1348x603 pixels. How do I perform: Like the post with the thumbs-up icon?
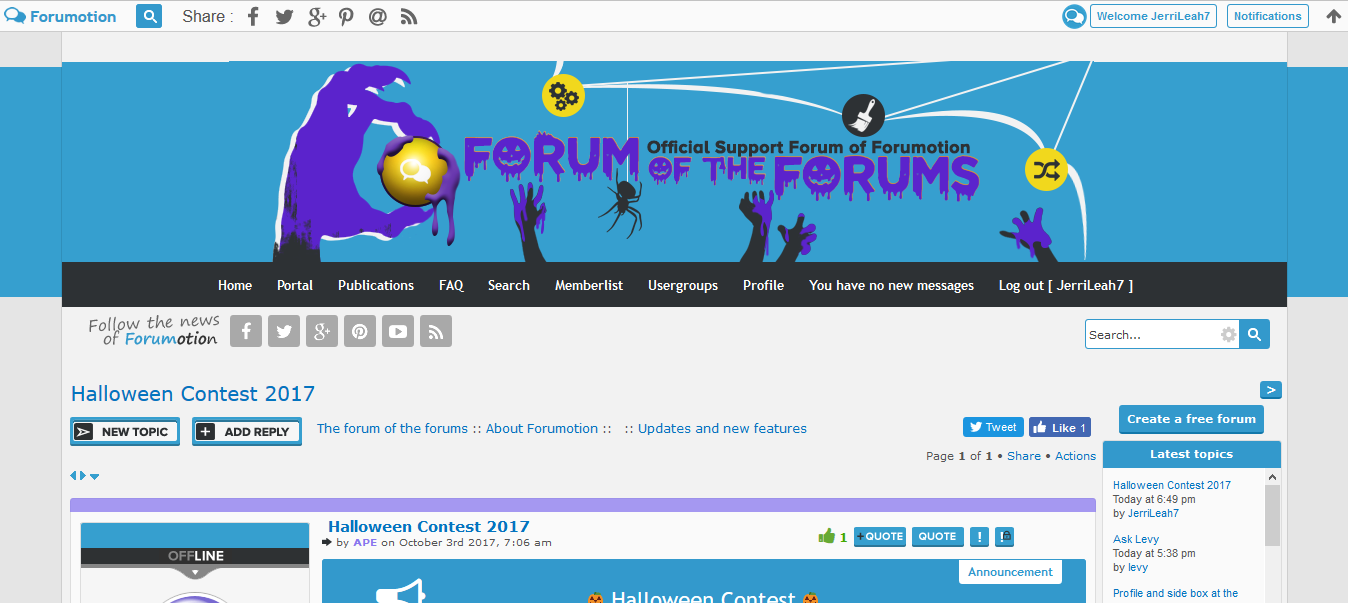826,536
